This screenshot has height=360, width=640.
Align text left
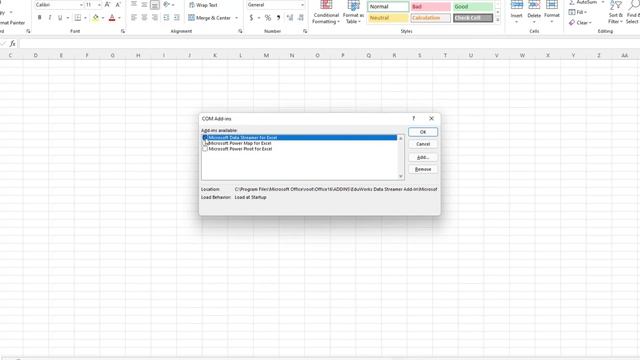click(134, 18)
